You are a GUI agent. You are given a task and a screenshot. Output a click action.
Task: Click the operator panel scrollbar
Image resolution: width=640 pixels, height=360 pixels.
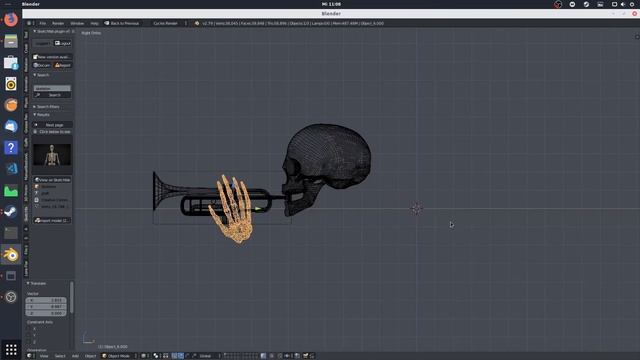pyautogui.click(x=72, y=298)
